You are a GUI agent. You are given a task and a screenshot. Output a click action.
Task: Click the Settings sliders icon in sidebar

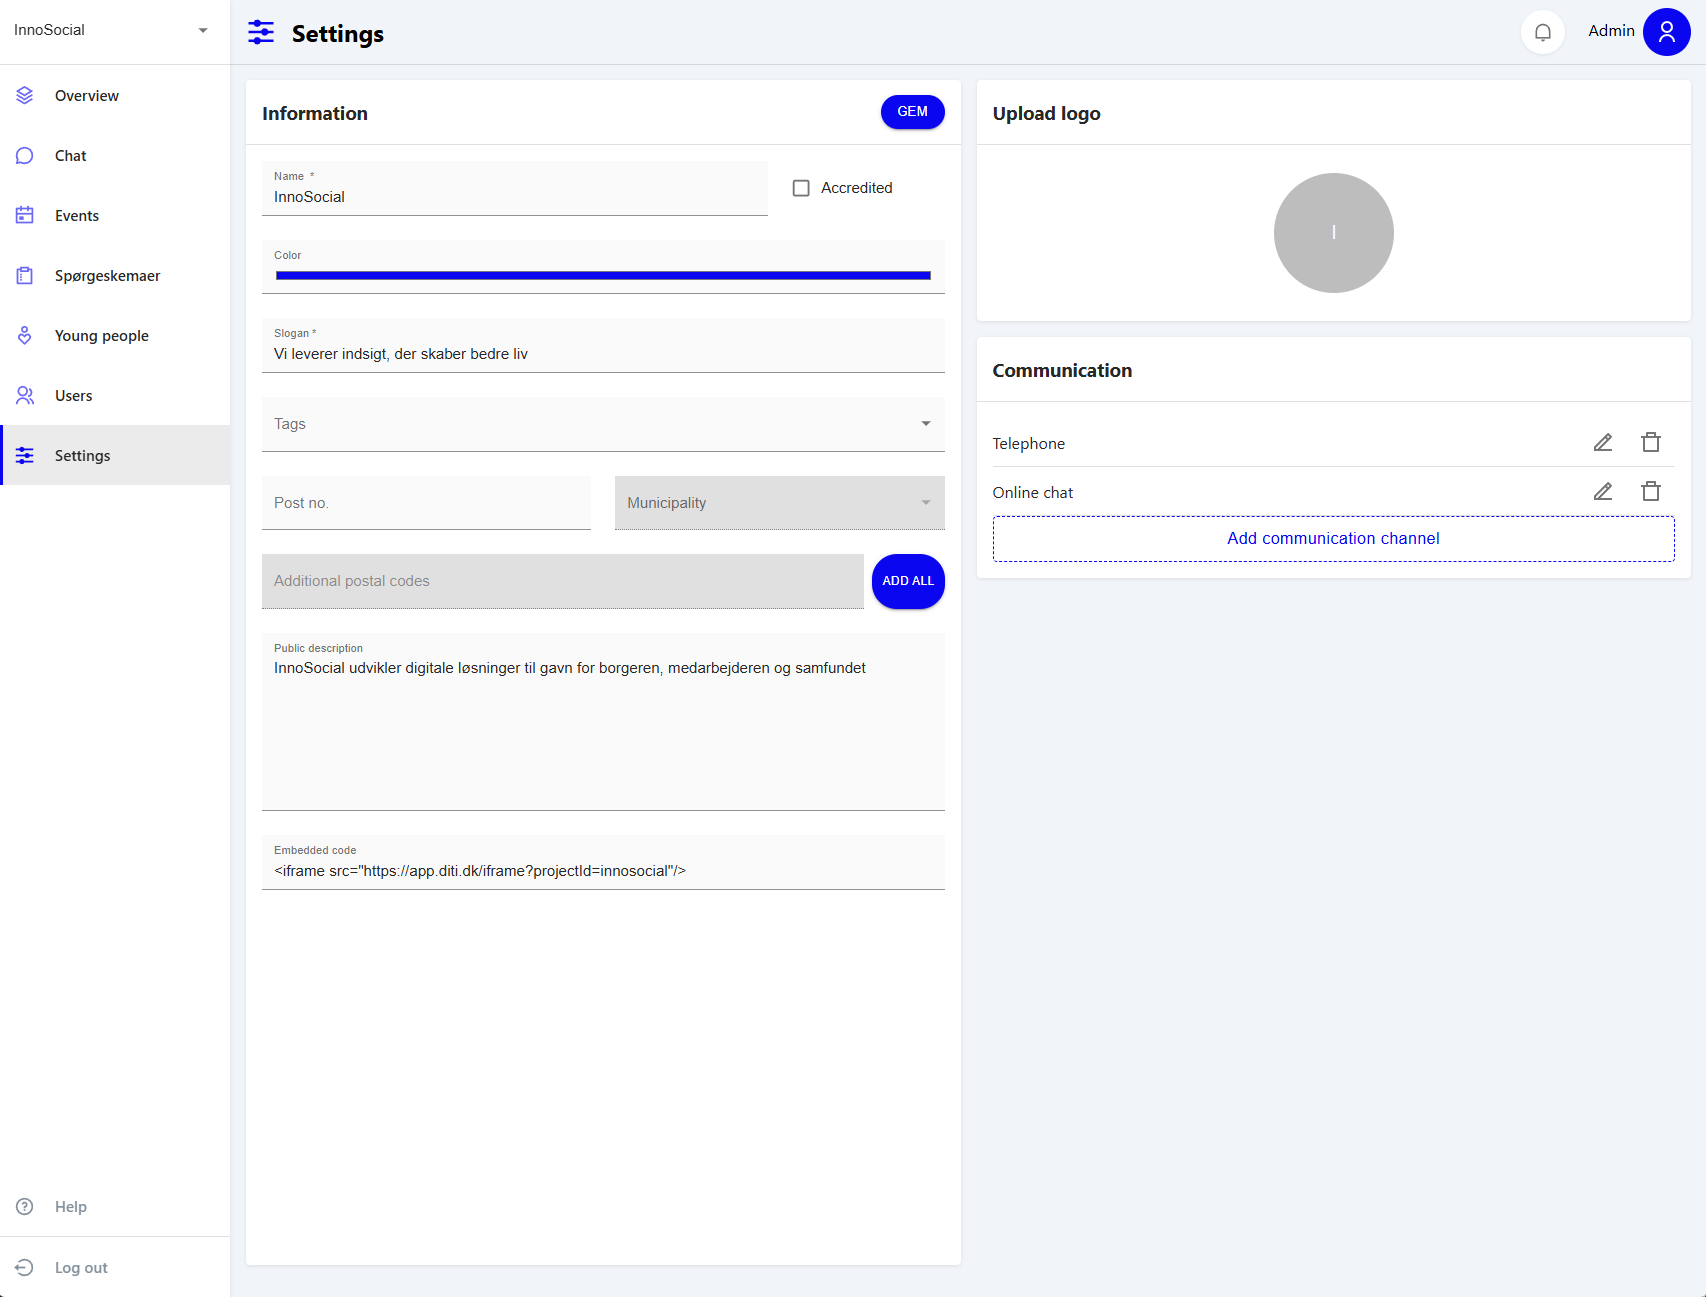coord(25,455)
